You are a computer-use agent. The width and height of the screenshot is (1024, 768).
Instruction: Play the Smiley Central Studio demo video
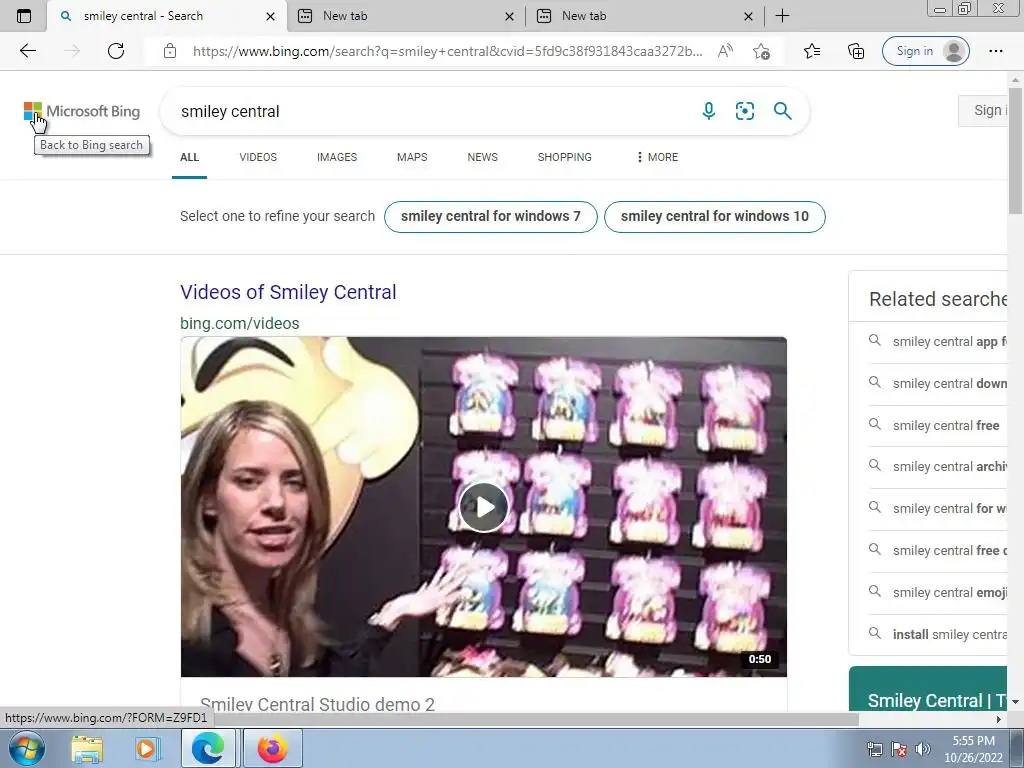pyautogui.click(x=483, y=507)
